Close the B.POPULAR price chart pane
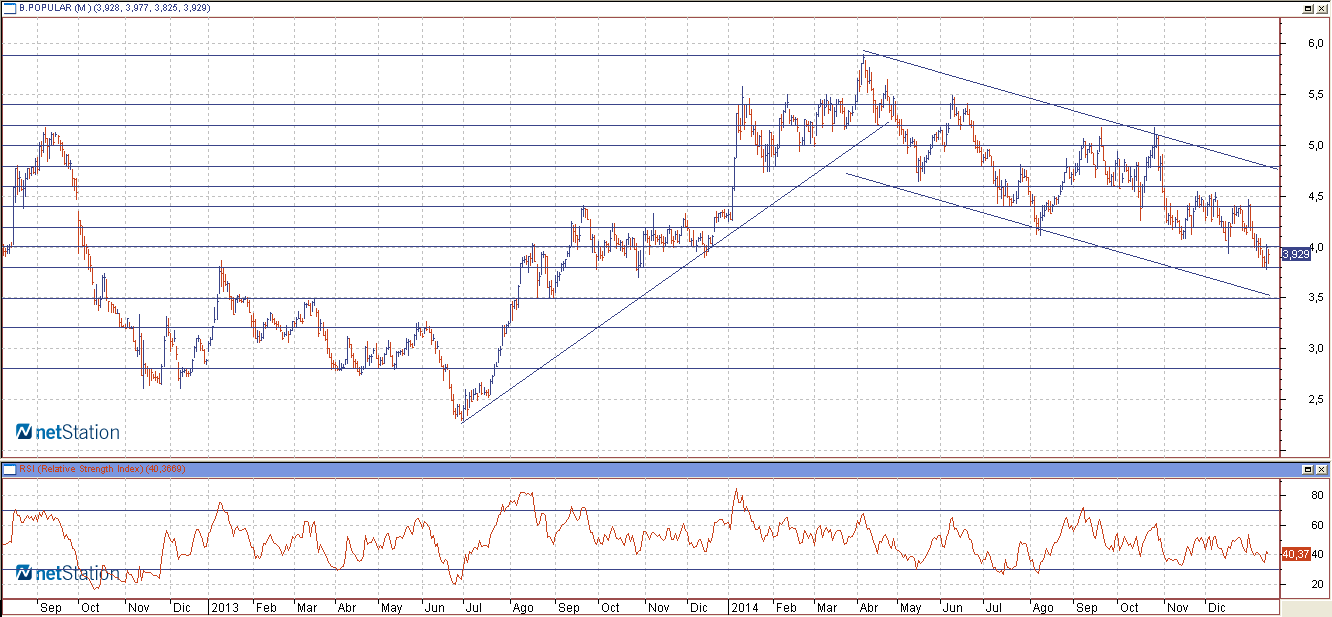1332x617 pixels. [1321, 7]
